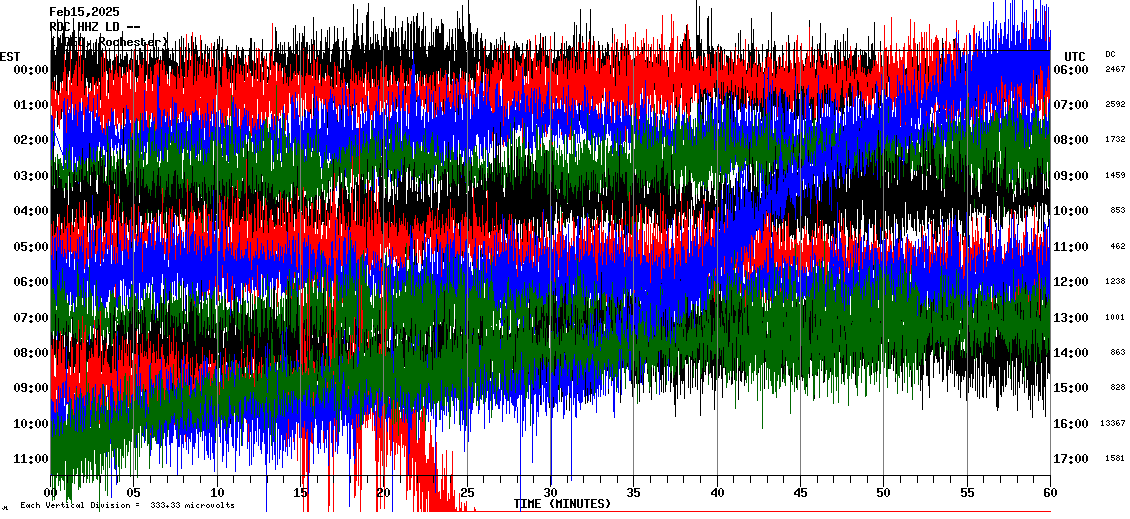This screenshot has width=1130, height=519.
Task: Select the 10:00 UTC row label
Action: tap(1070, 211)
